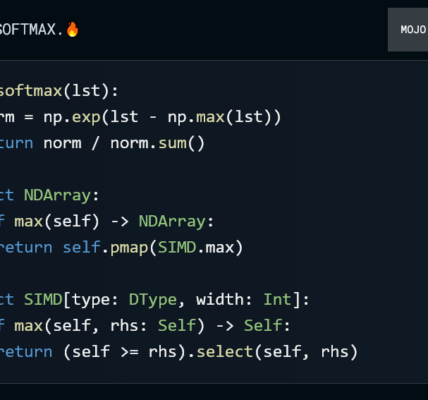Screen dimensions: 428x400
Task: Click the SOFTMAX file title text
Action: point(31,30)
